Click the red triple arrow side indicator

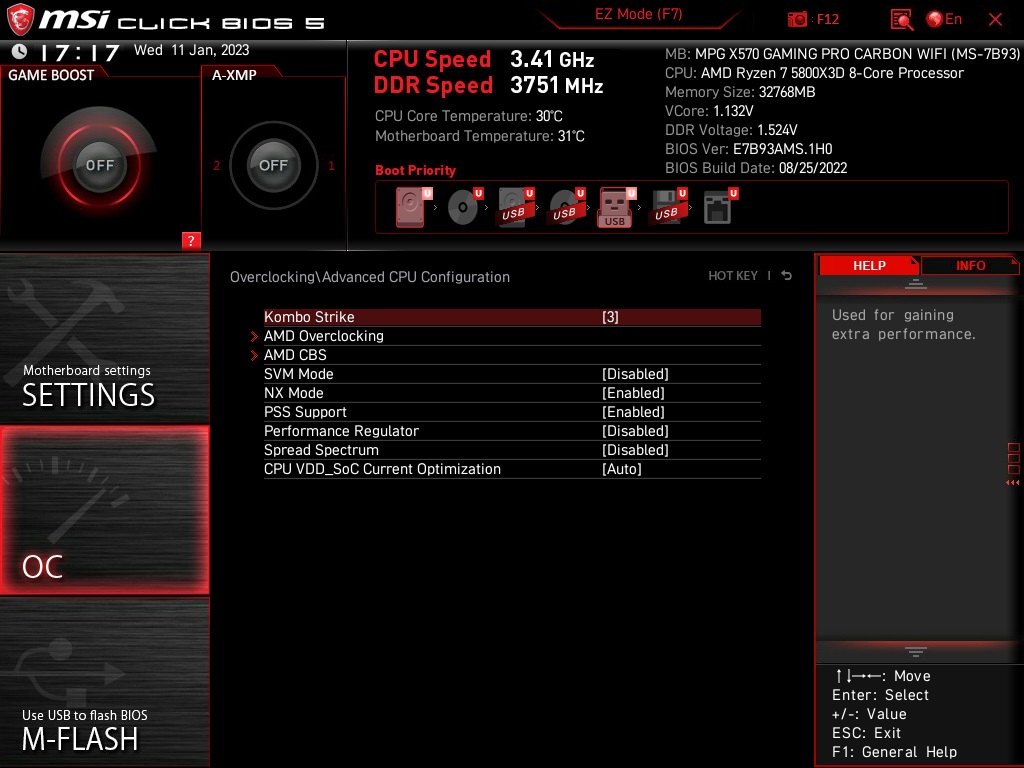[1012, 483]
